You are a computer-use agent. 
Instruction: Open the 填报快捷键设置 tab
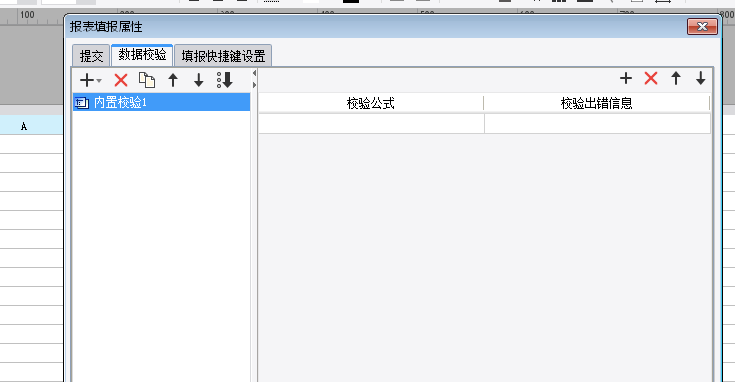223,56
